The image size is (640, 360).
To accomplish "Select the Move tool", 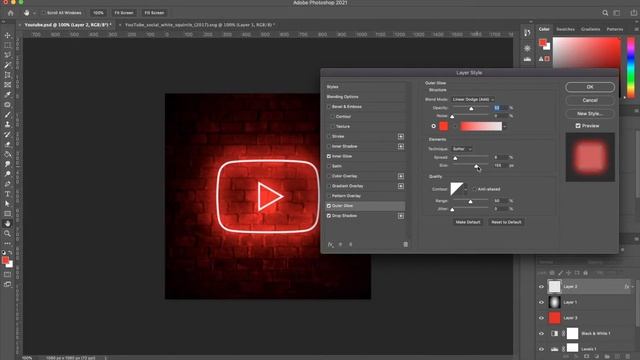I will pos(7,36).
